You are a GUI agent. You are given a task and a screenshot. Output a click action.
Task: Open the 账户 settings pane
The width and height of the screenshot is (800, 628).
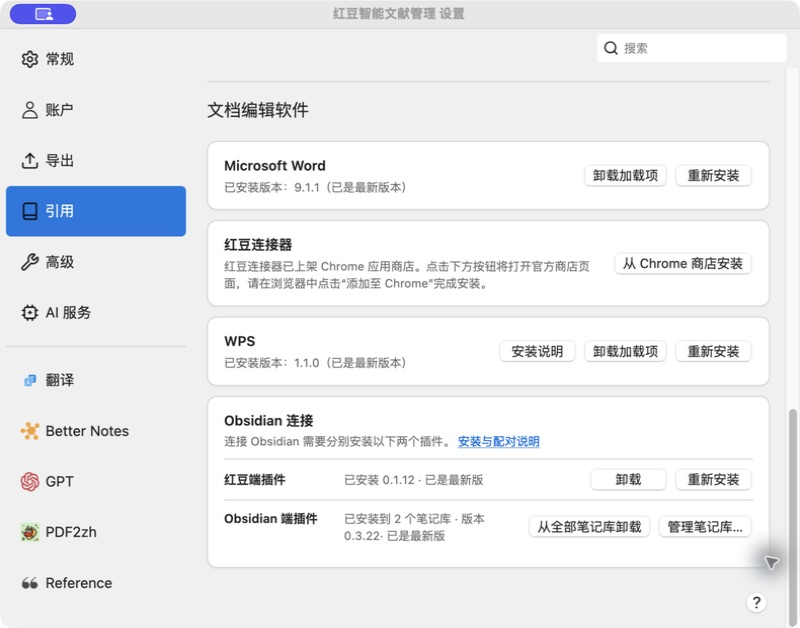pos(96,110)
